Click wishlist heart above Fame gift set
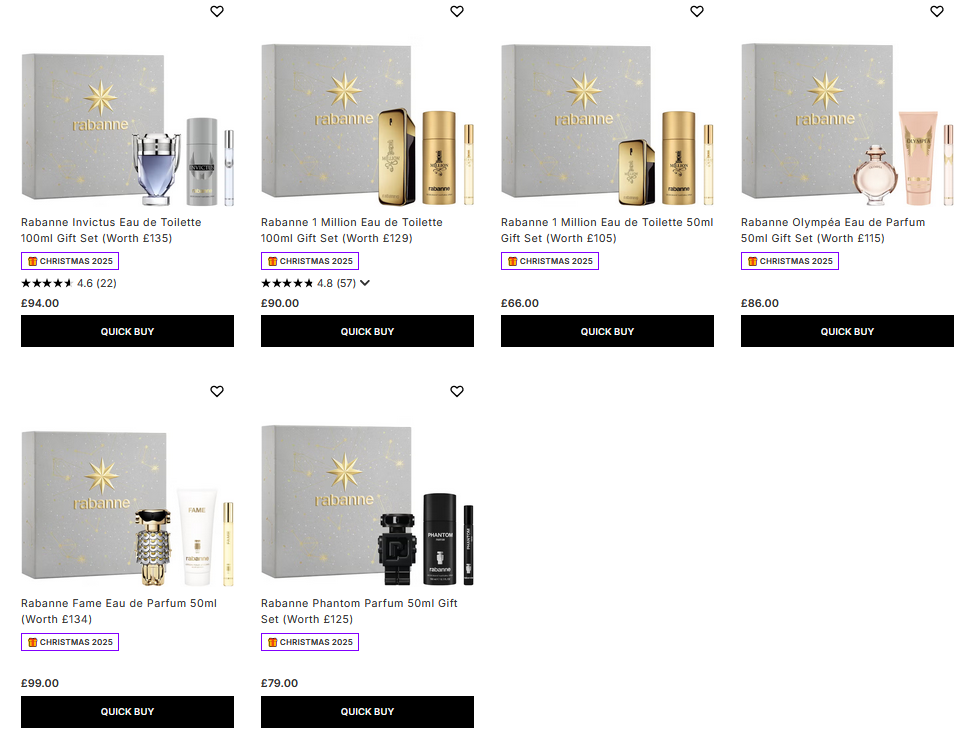Image resolution: width=965 pixels, height=736 pixels. click(217, 391)
